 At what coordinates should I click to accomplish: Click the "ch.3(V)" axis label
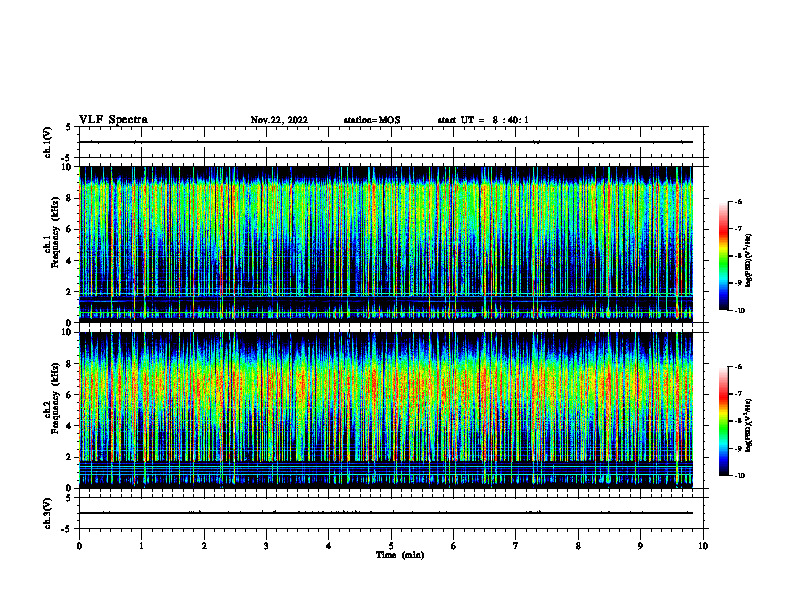(47, 514)
